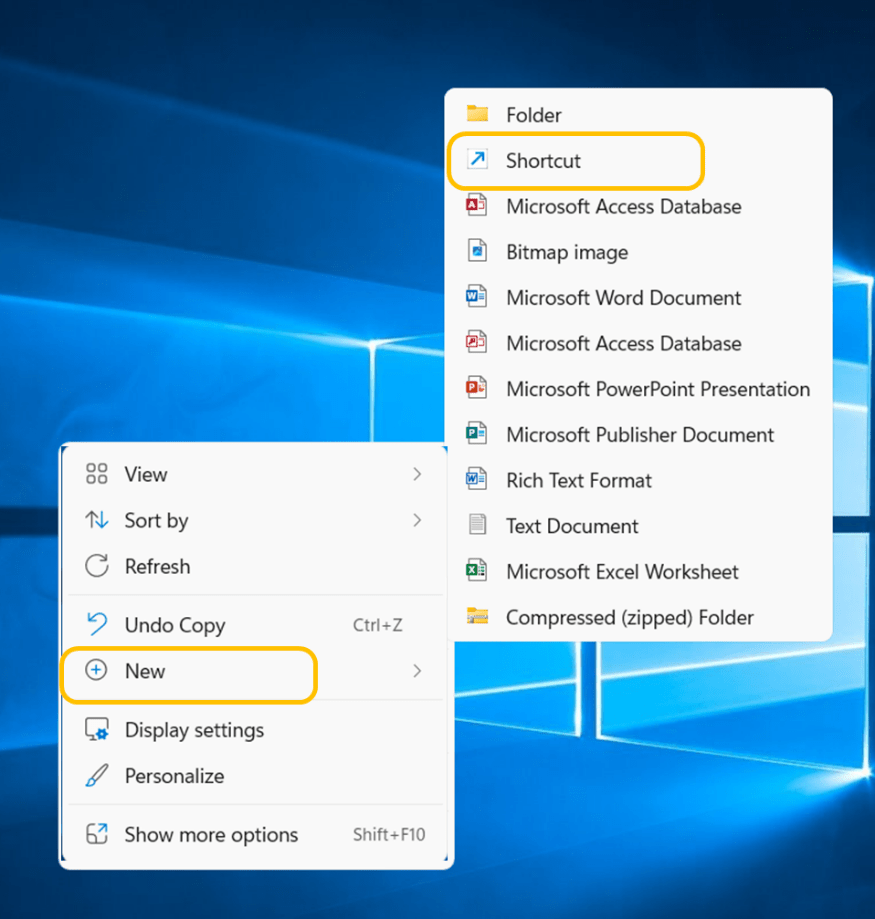This screenshot has height=919, width=875.
Task: Expand the New submenu chevron
Action: pos(419,671)
